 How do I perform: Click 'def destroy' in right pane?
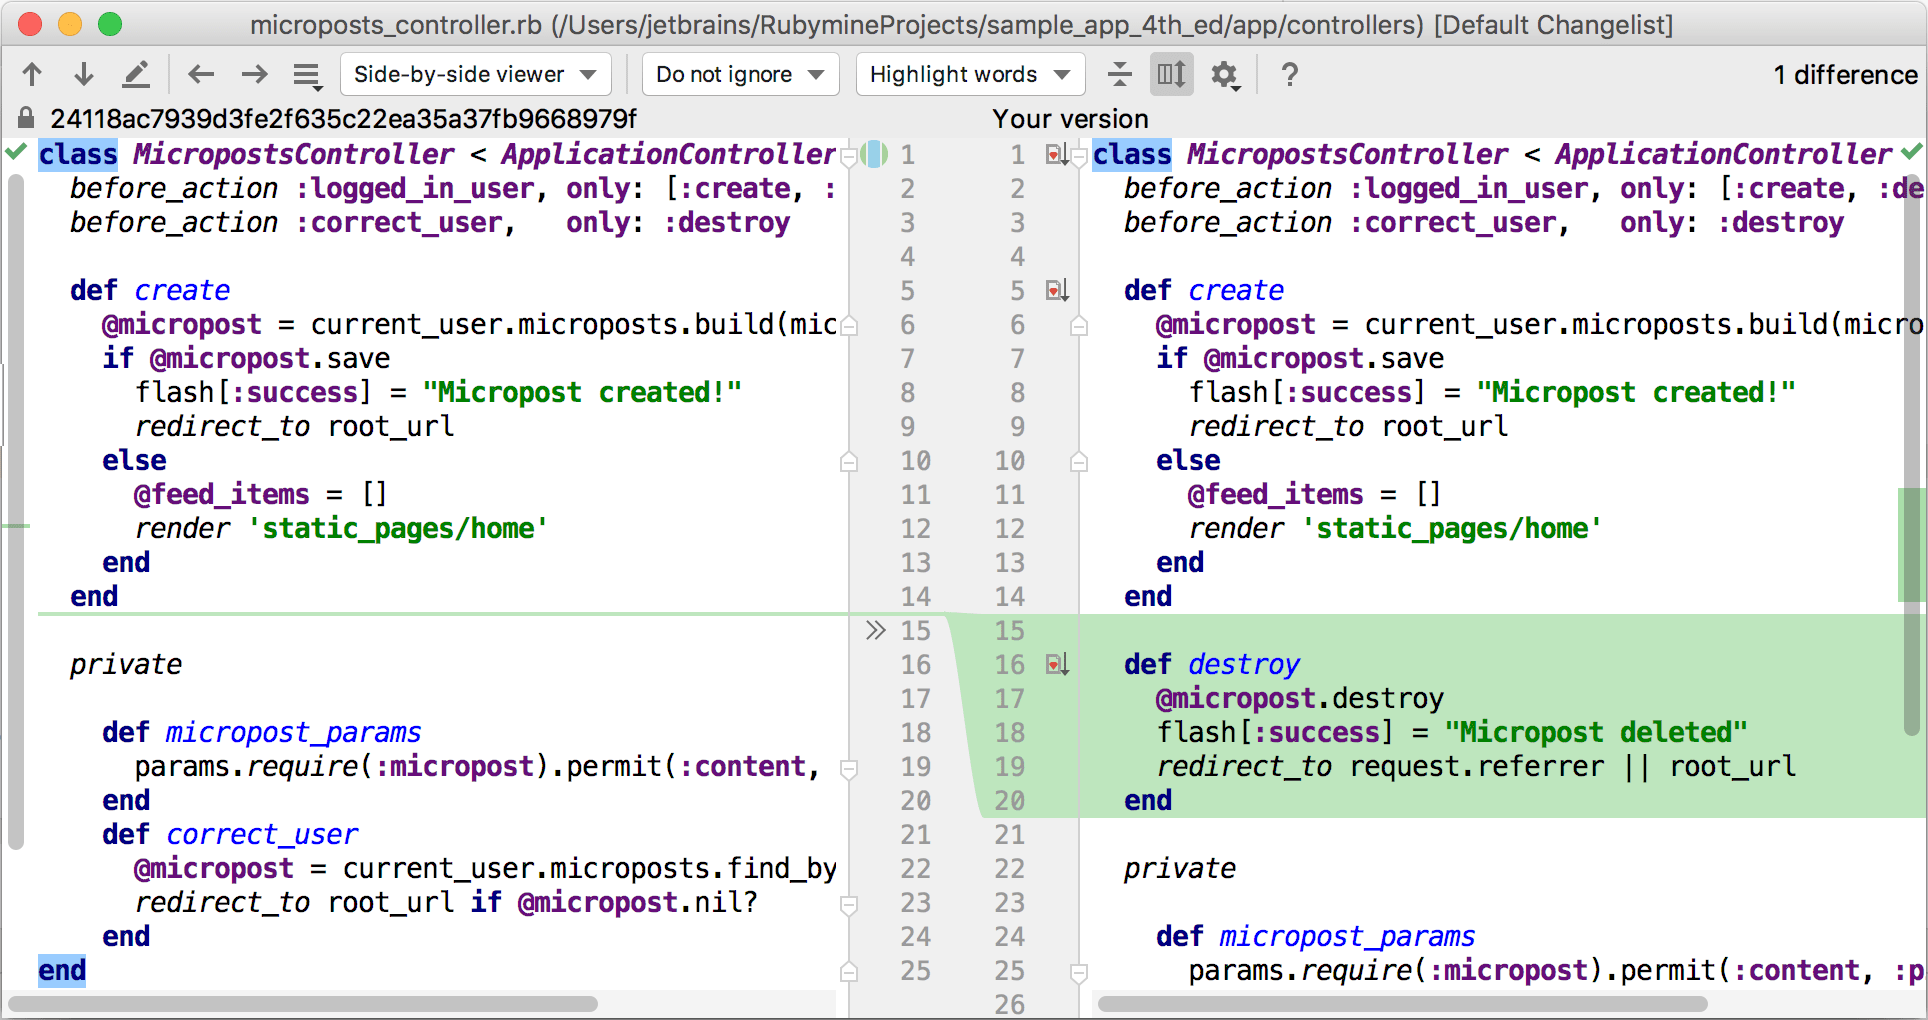(1211, 664)
